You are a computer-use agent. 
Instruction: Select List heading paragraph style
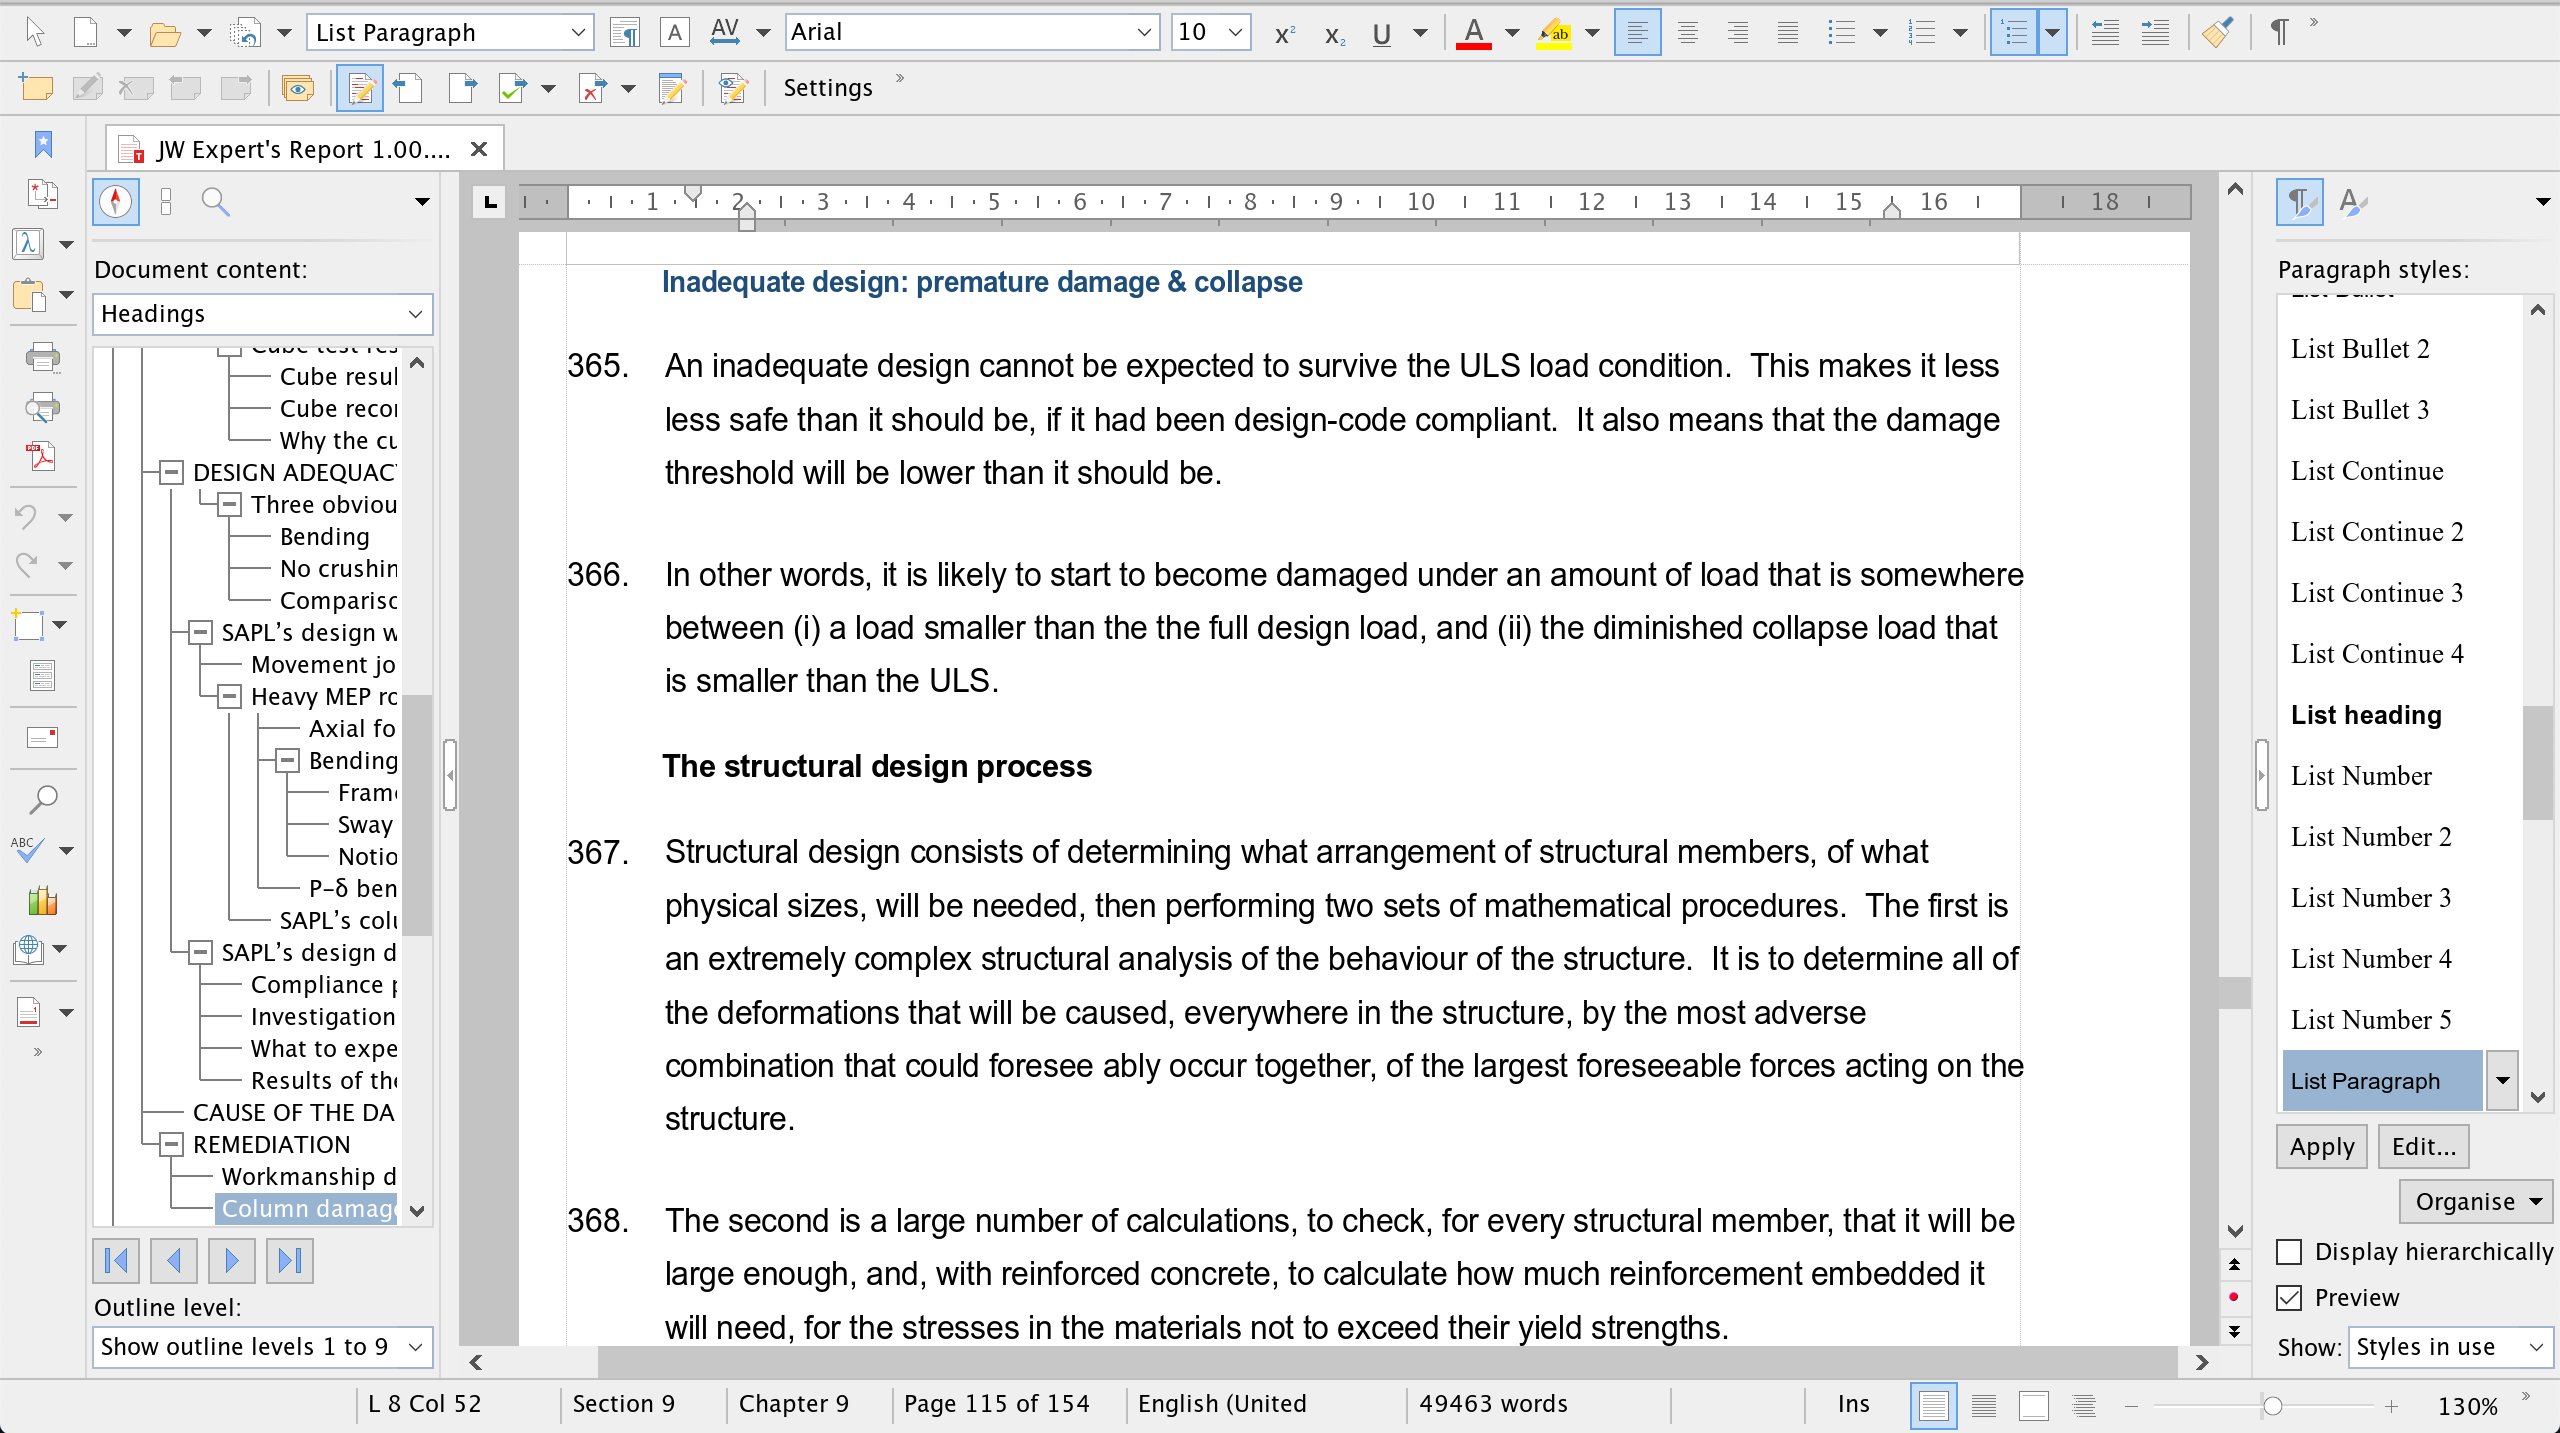click(x=2366, y=715)
